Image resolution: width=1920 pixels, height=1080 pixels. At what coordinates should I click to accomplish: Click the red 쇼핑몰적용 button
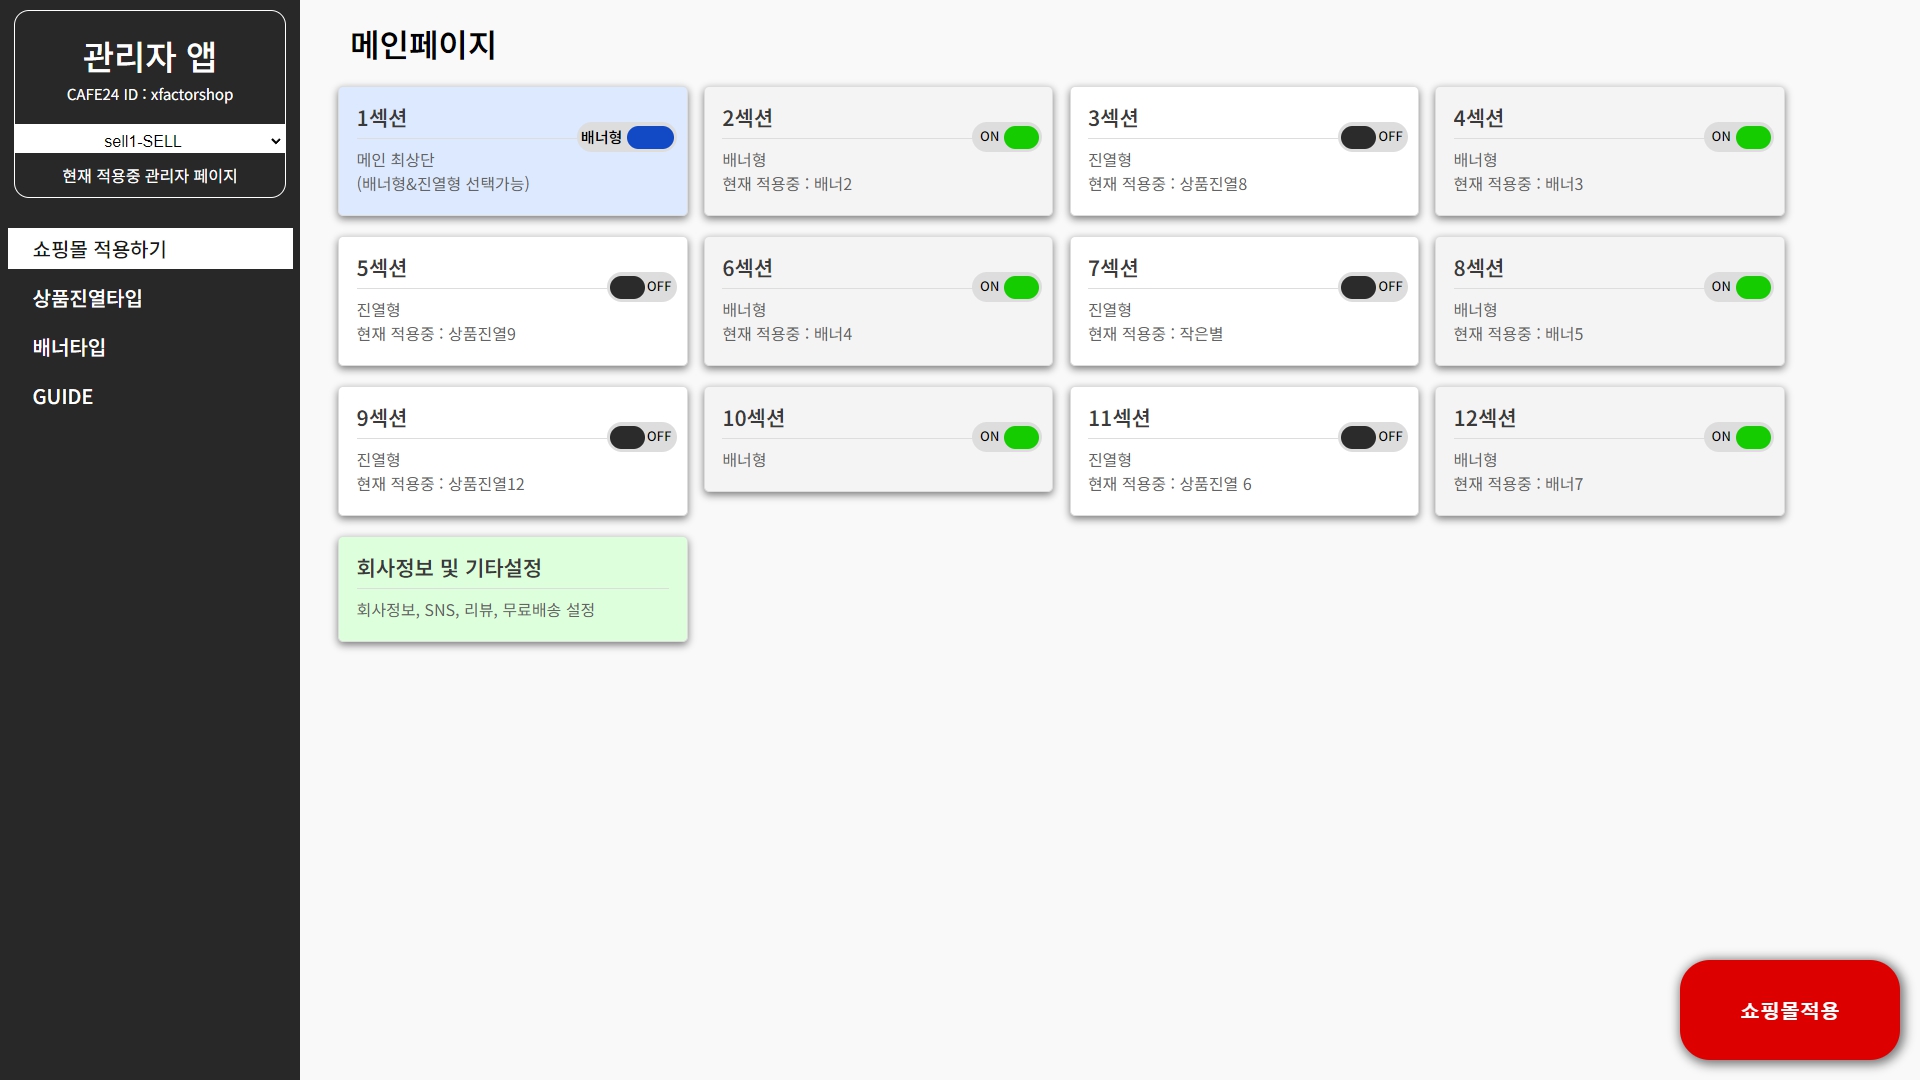pos(1789,1010)
